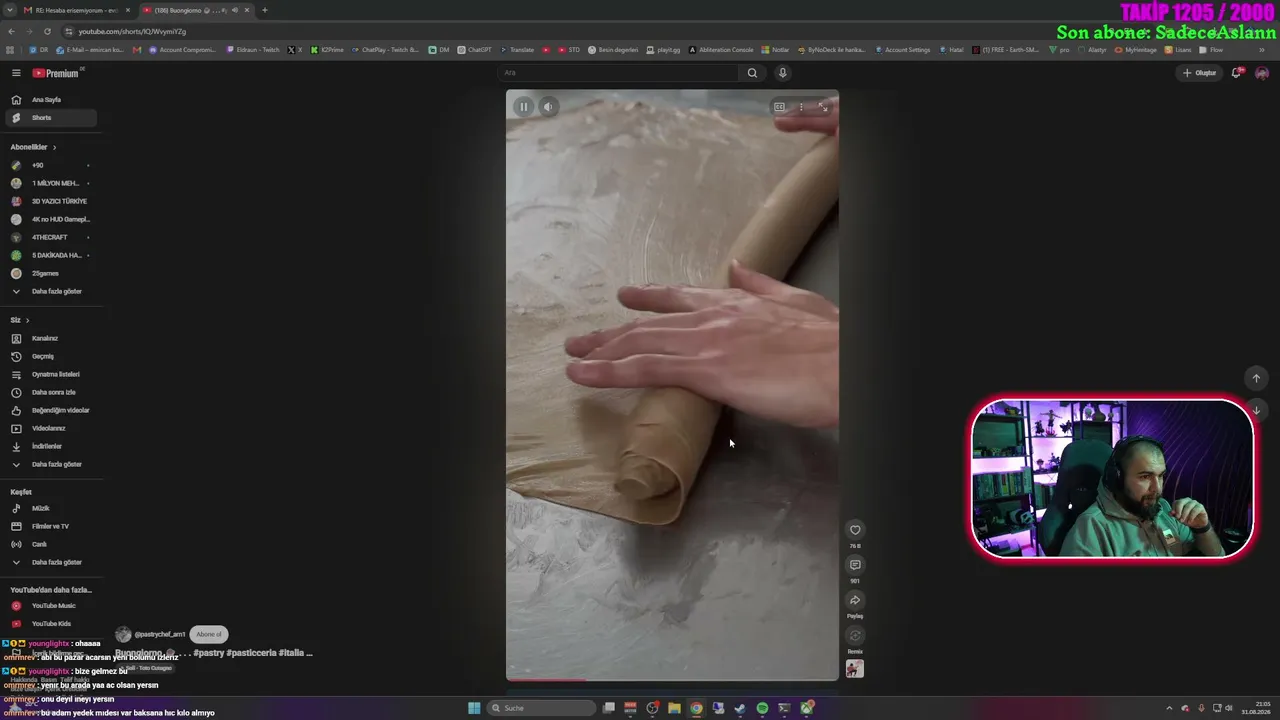Open comments on the Short
The width and height of the screenshot is (1280, 720).
855,565
